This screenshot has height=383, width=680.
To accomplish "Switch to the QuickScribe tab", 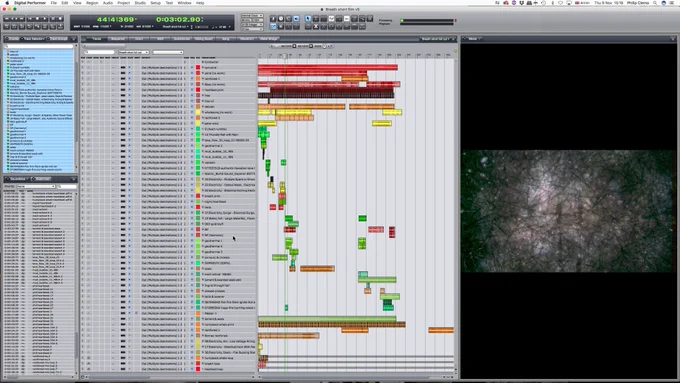I will point(182,39).
